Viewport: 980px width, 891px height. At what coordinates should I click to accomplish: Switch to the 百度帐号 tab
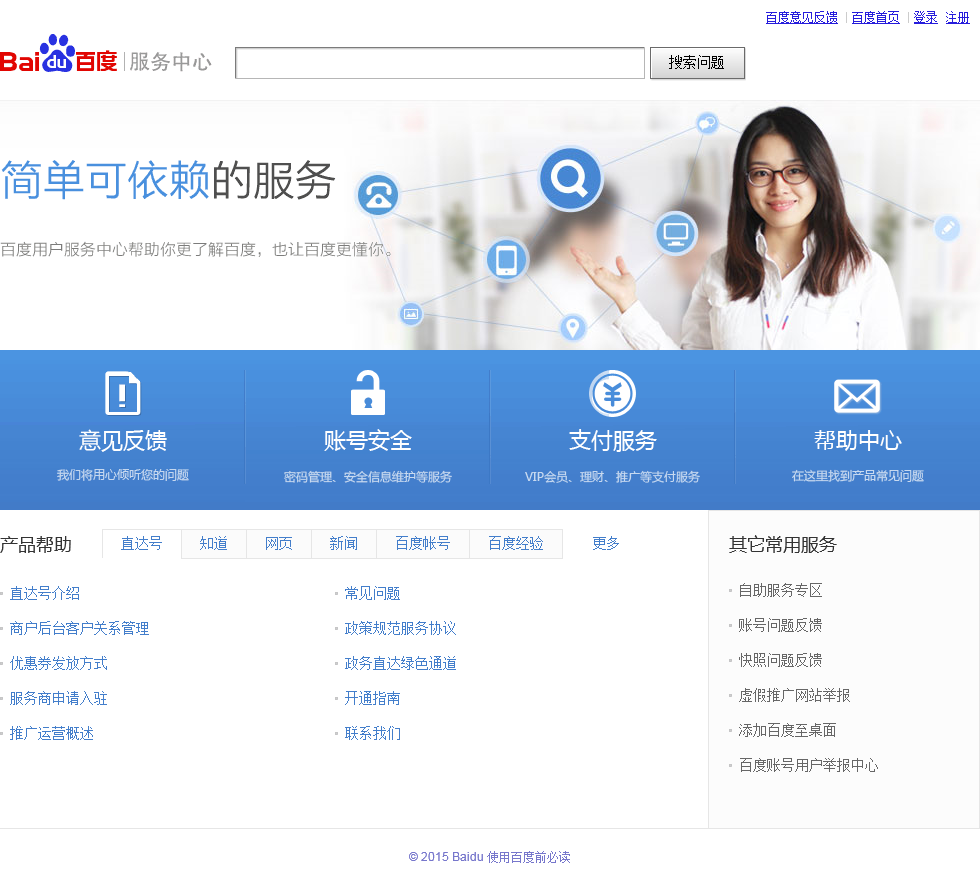pyautogui.click(x=422, y=544)
